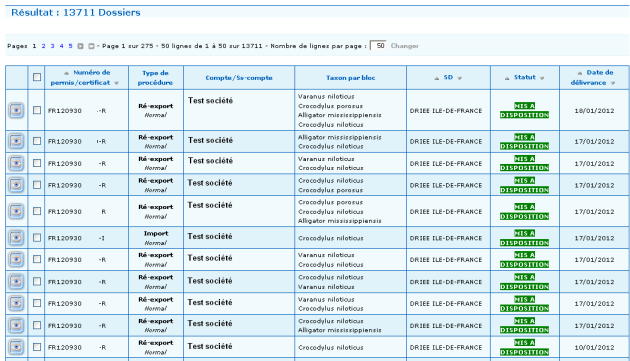Viewport: 630px width, 361px height.
Task: Go to results page 2
Action: (43, 46)
